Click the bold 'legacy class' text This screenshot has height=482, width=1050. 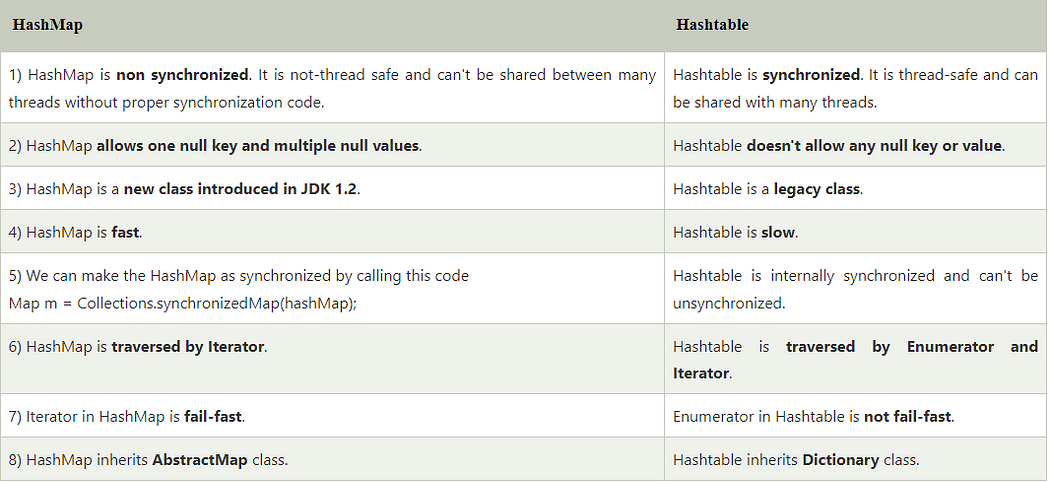click(818, 189)
